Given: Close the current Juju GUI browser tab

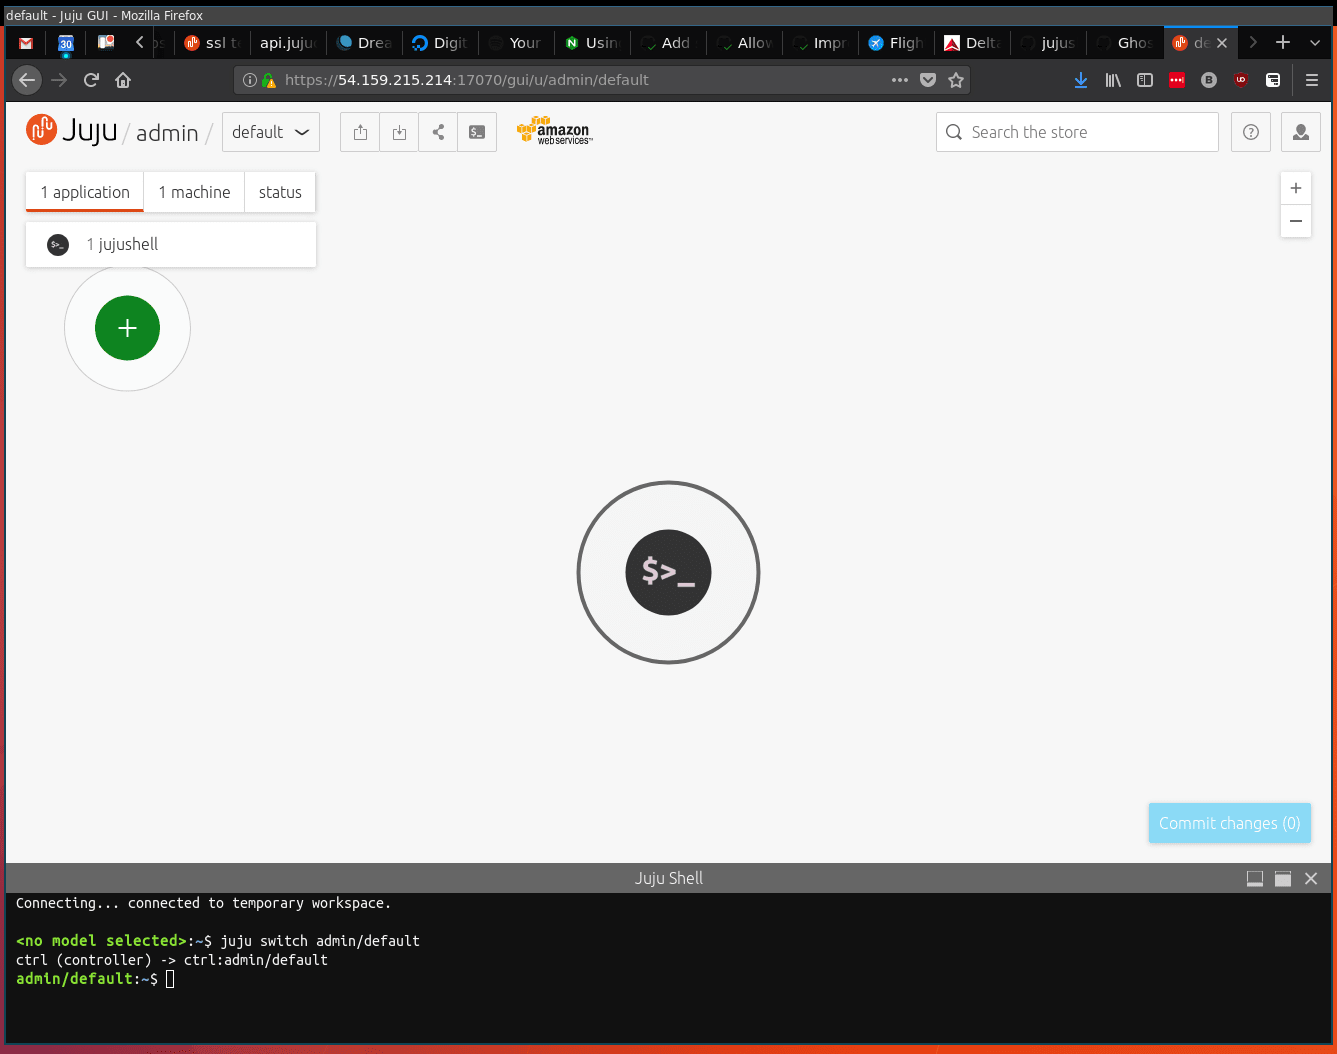Looking at the screenshot, I should pos(1222,43).
